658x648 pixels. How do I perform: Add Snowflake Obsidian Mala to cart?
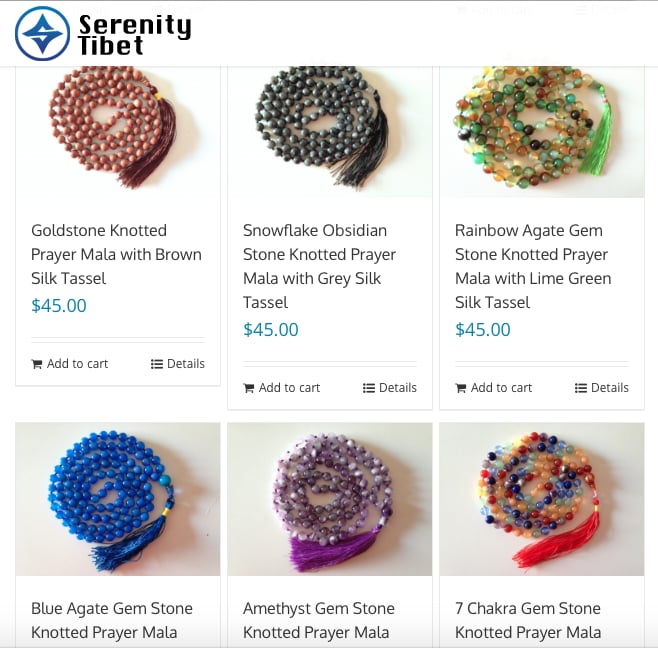click(282, 388)
